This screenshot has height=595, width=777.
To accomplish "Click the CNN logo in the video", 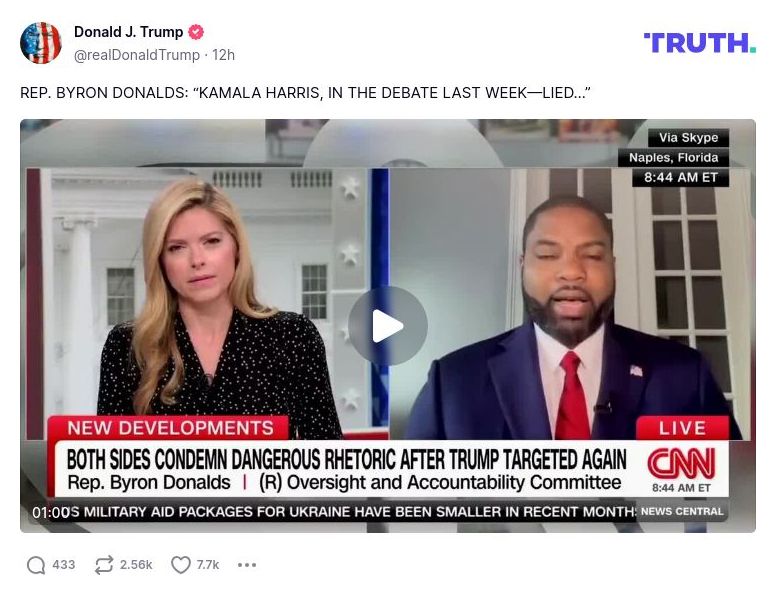I will 681,463.
